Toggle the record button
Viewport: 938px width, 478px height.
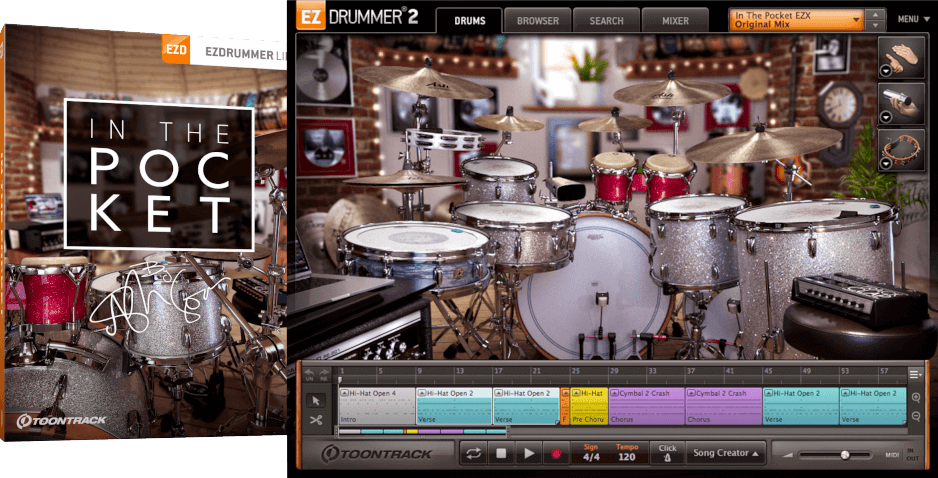point(556,453)
